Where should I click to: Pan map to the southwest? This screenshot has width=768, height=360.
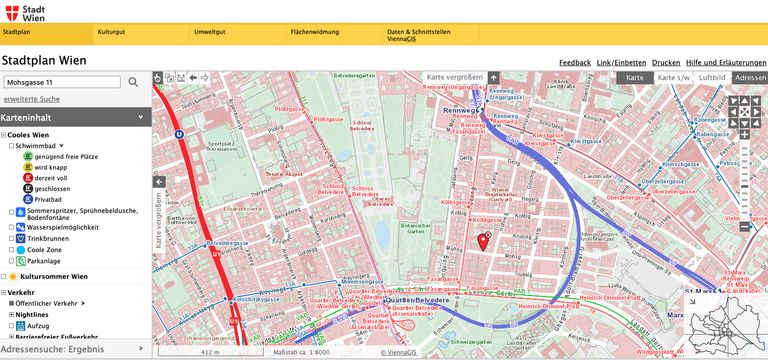click(733, 123)
